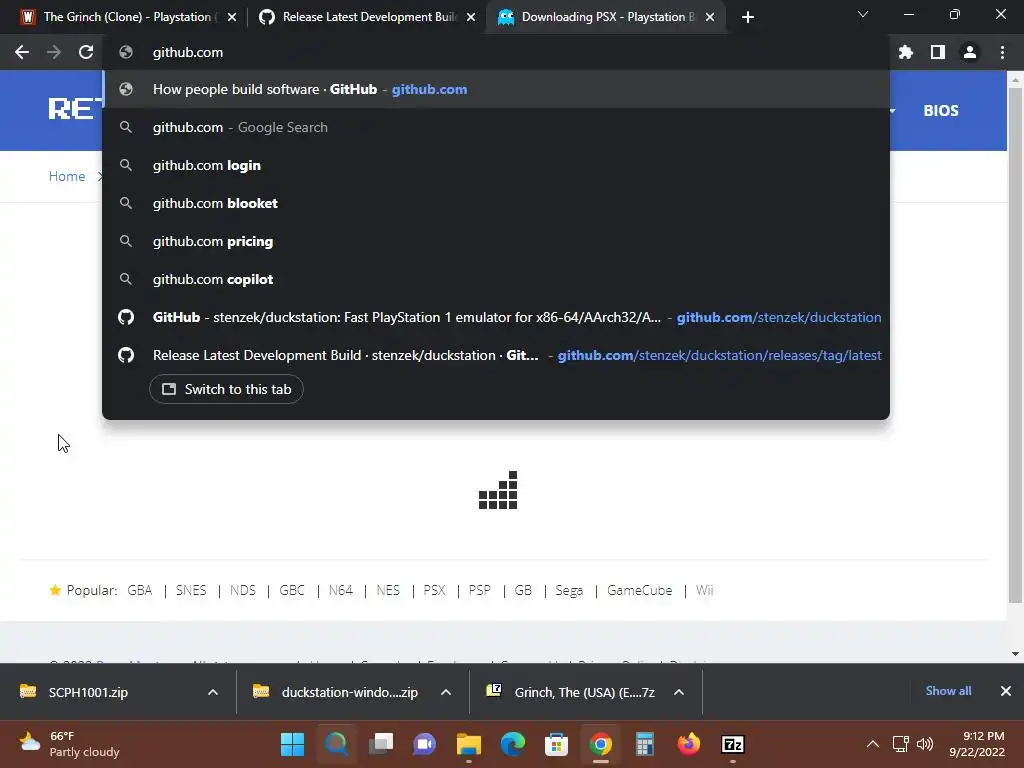This screenshot has width=1024, height=768.
Task: Reload the current page
Action: [86, 52]
